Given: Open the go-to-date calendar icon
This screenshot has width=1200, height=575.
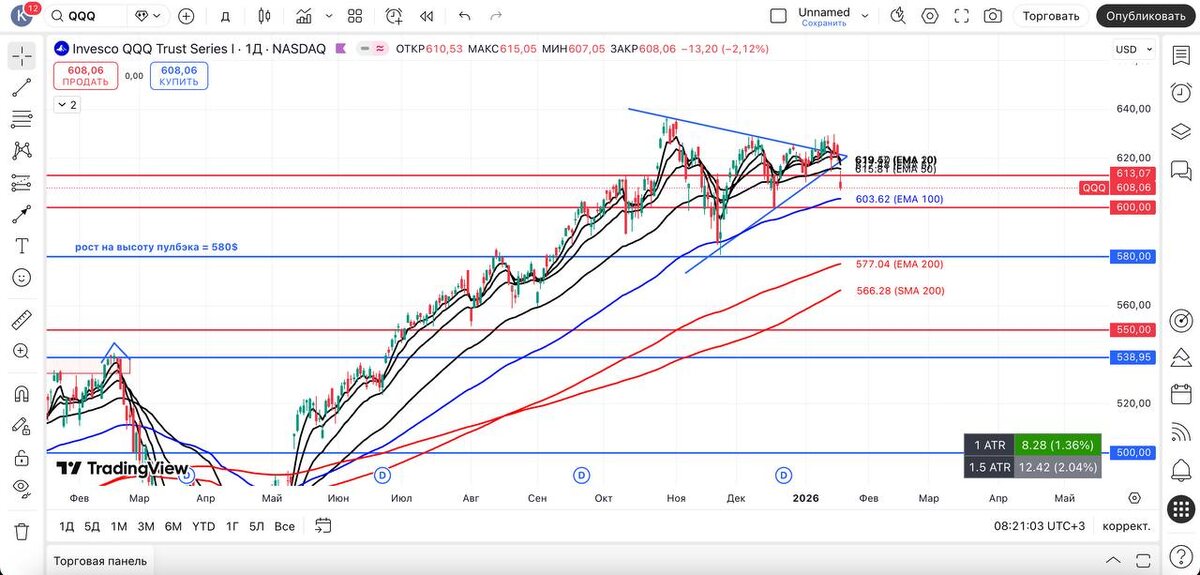Looking at the screenshot, I should click(x=323, y=525).
